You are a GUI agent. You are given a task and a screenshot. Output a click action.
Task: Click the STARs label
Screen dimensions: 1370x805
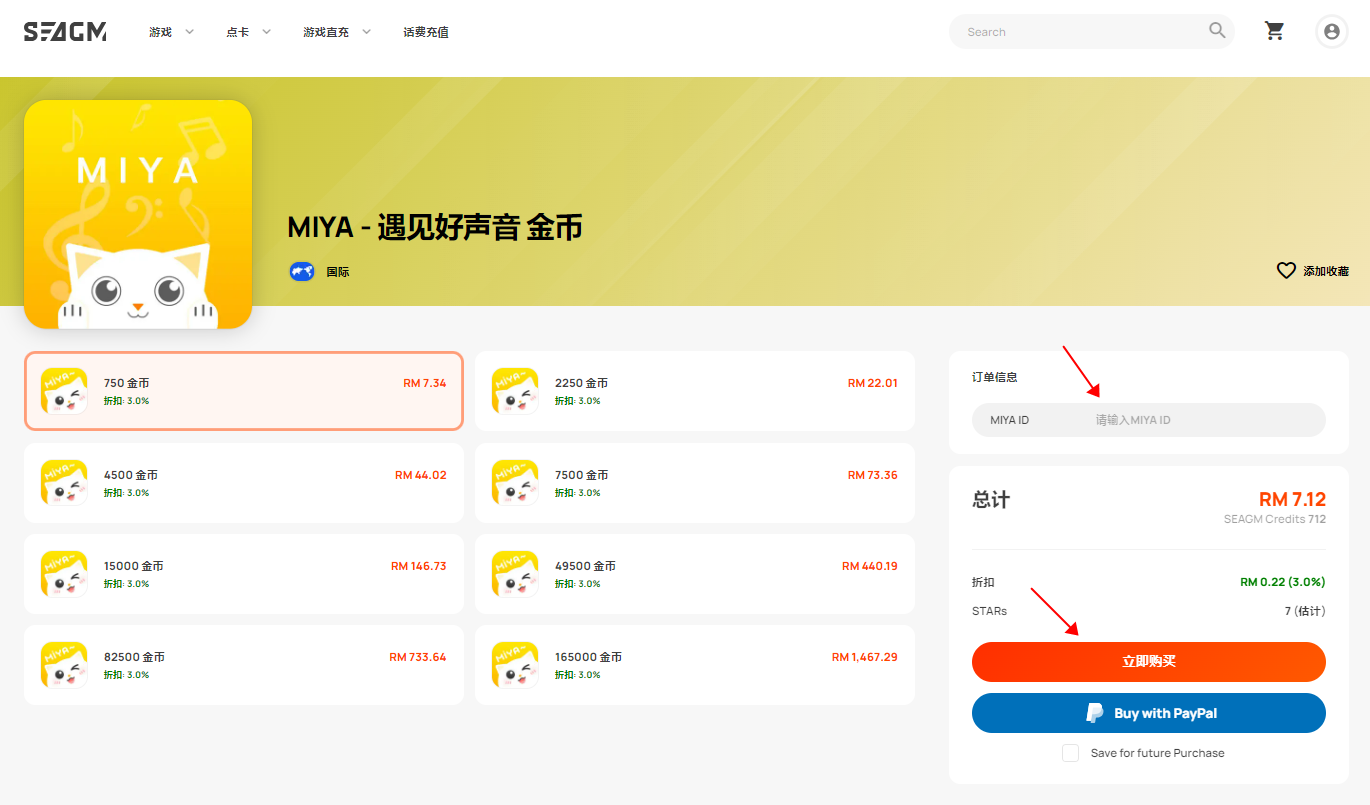[990, 611]
